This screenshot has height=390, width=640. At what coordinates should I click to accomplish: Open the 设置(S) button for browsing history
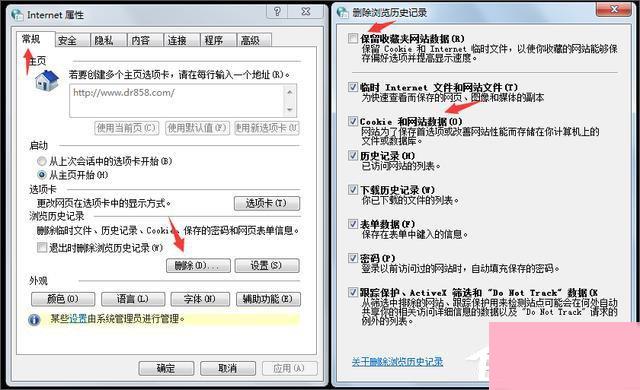tap(267, 266)
